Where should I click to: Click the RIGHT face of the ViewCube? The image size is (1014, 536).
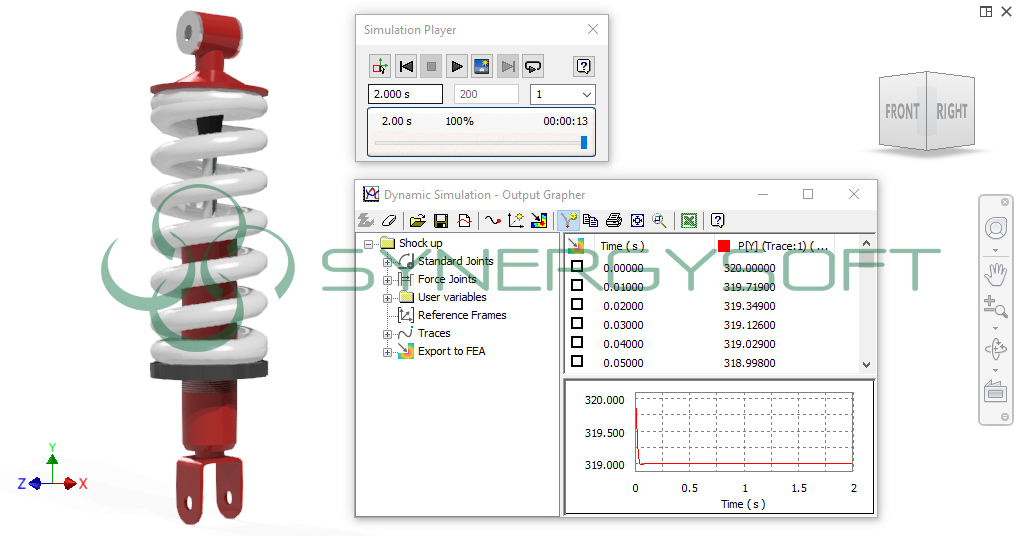pos(952,111)
